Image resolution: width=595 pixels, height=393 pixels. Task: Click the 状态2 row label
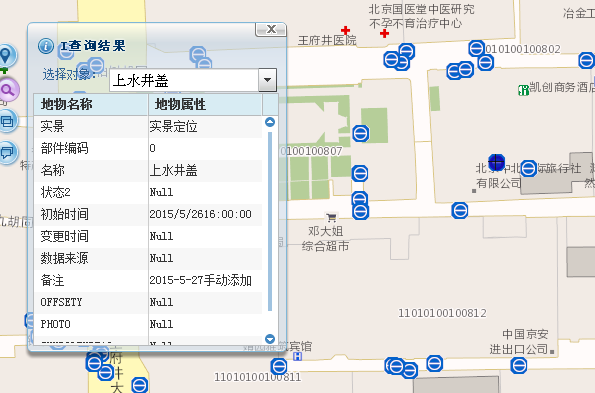[55, 192]
